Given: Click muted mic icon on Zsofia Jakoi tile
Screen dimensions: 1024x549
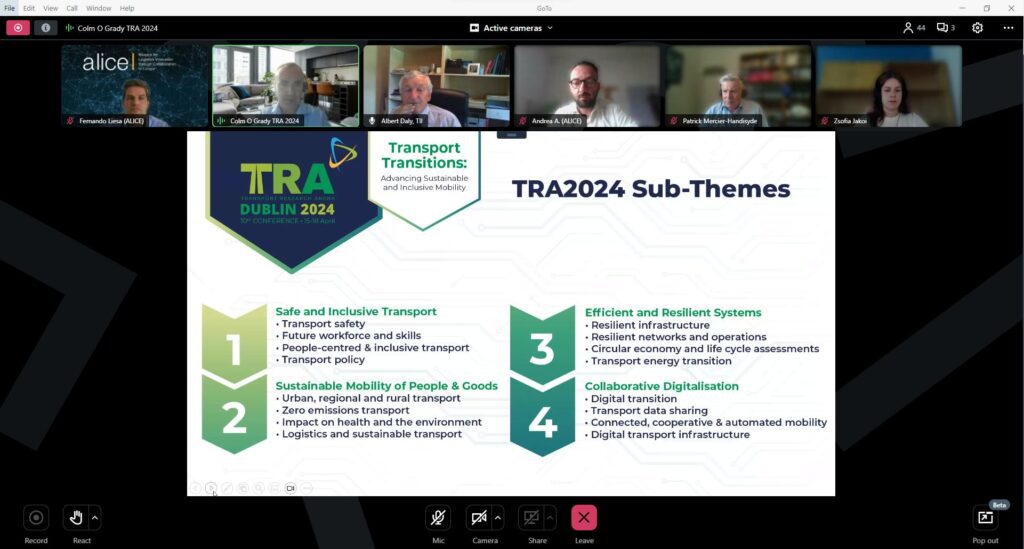Looking at the screenshot, I should pos(825,121).
